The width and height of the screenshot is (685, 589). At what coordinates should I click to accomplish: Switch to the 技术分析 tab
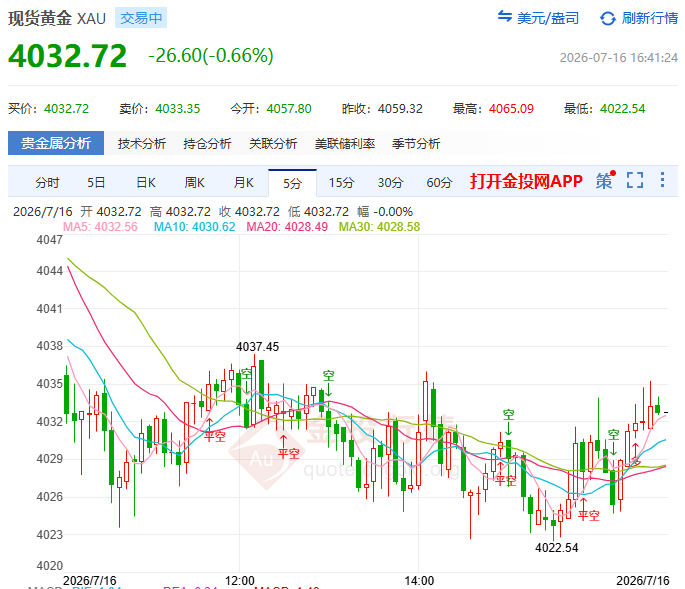tap(142, 143)
